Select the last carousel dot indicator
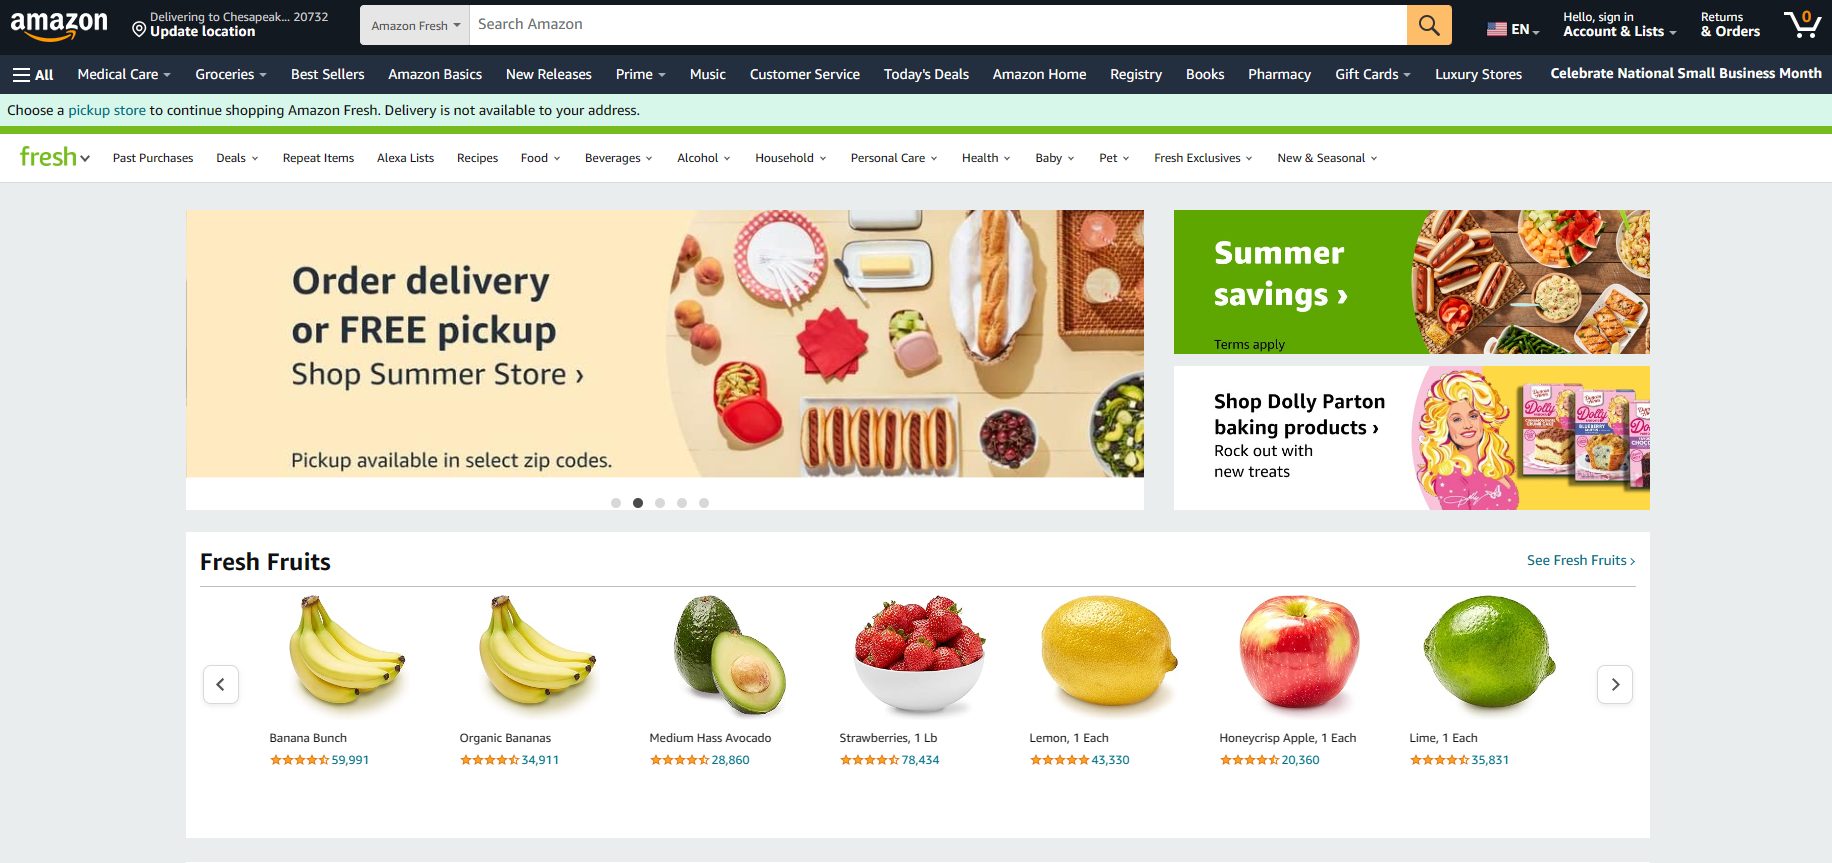The image size is (1832, 863). coord(704,503)
